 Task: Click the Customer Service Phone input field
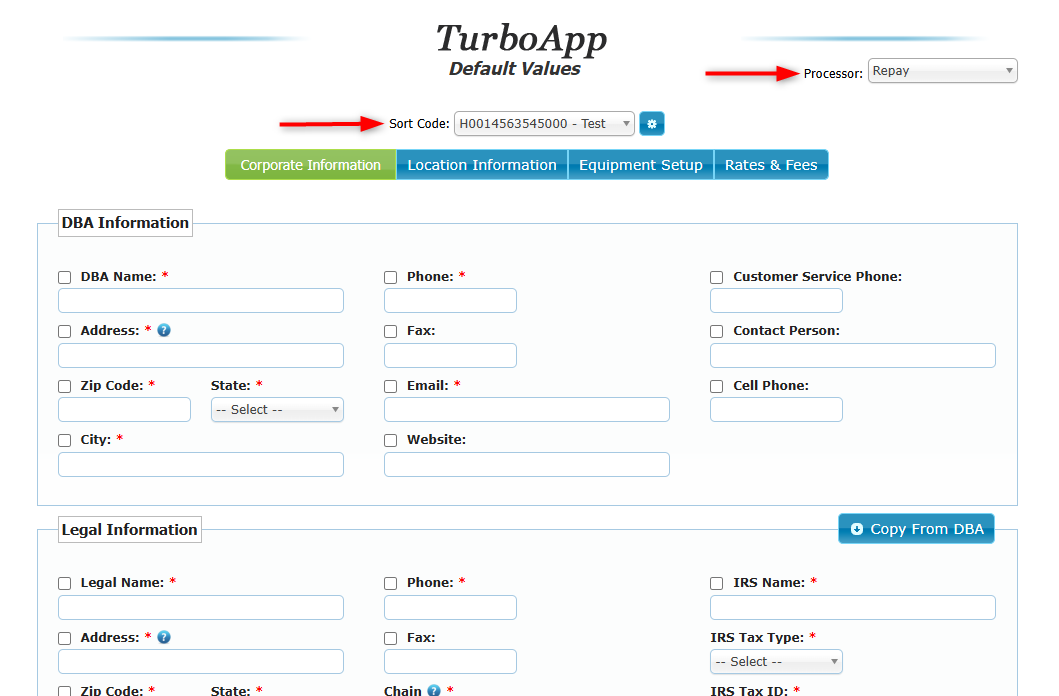tap(776, 300)
